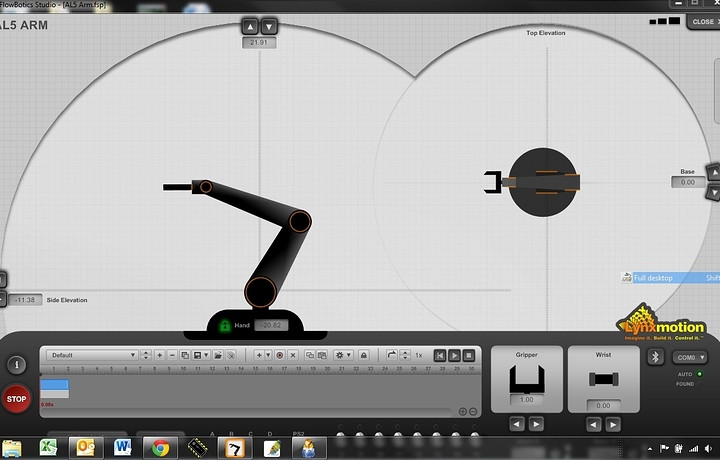Step through sequences with spinner arrows
Screen dimensions: 720x460
click(146, 355)
